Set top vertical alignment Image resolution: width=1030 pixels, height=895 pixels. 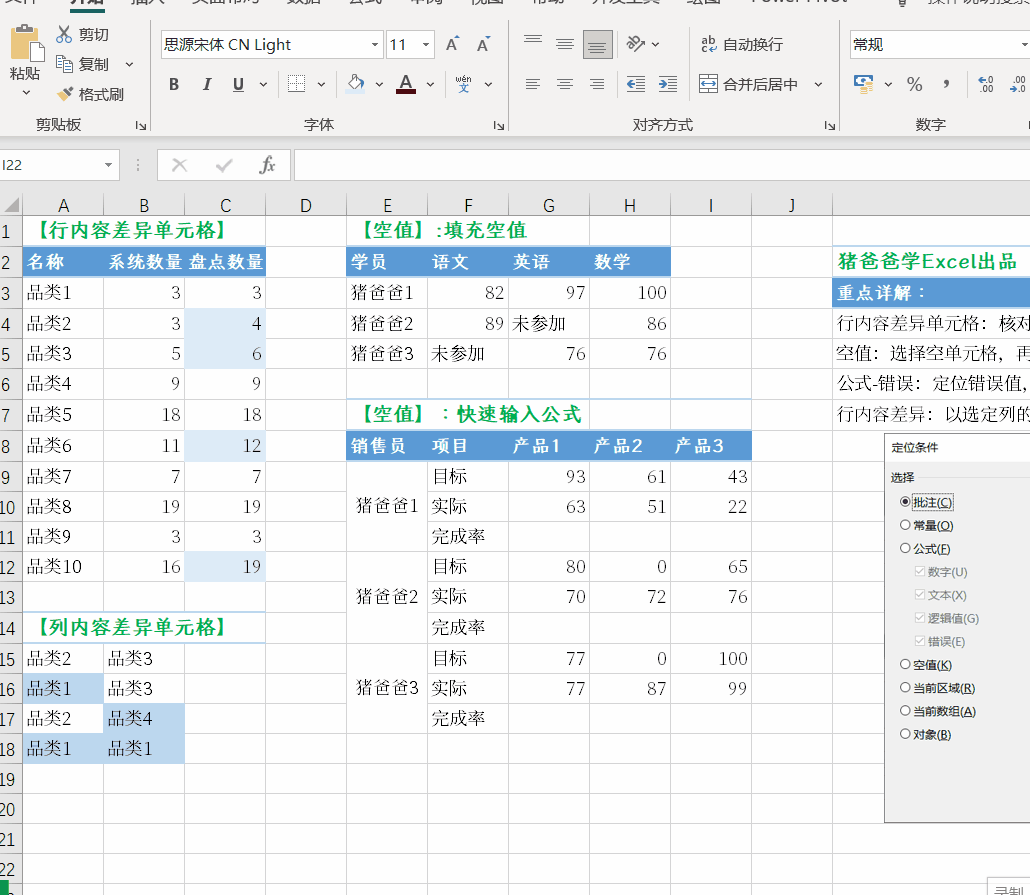(533, 44)
